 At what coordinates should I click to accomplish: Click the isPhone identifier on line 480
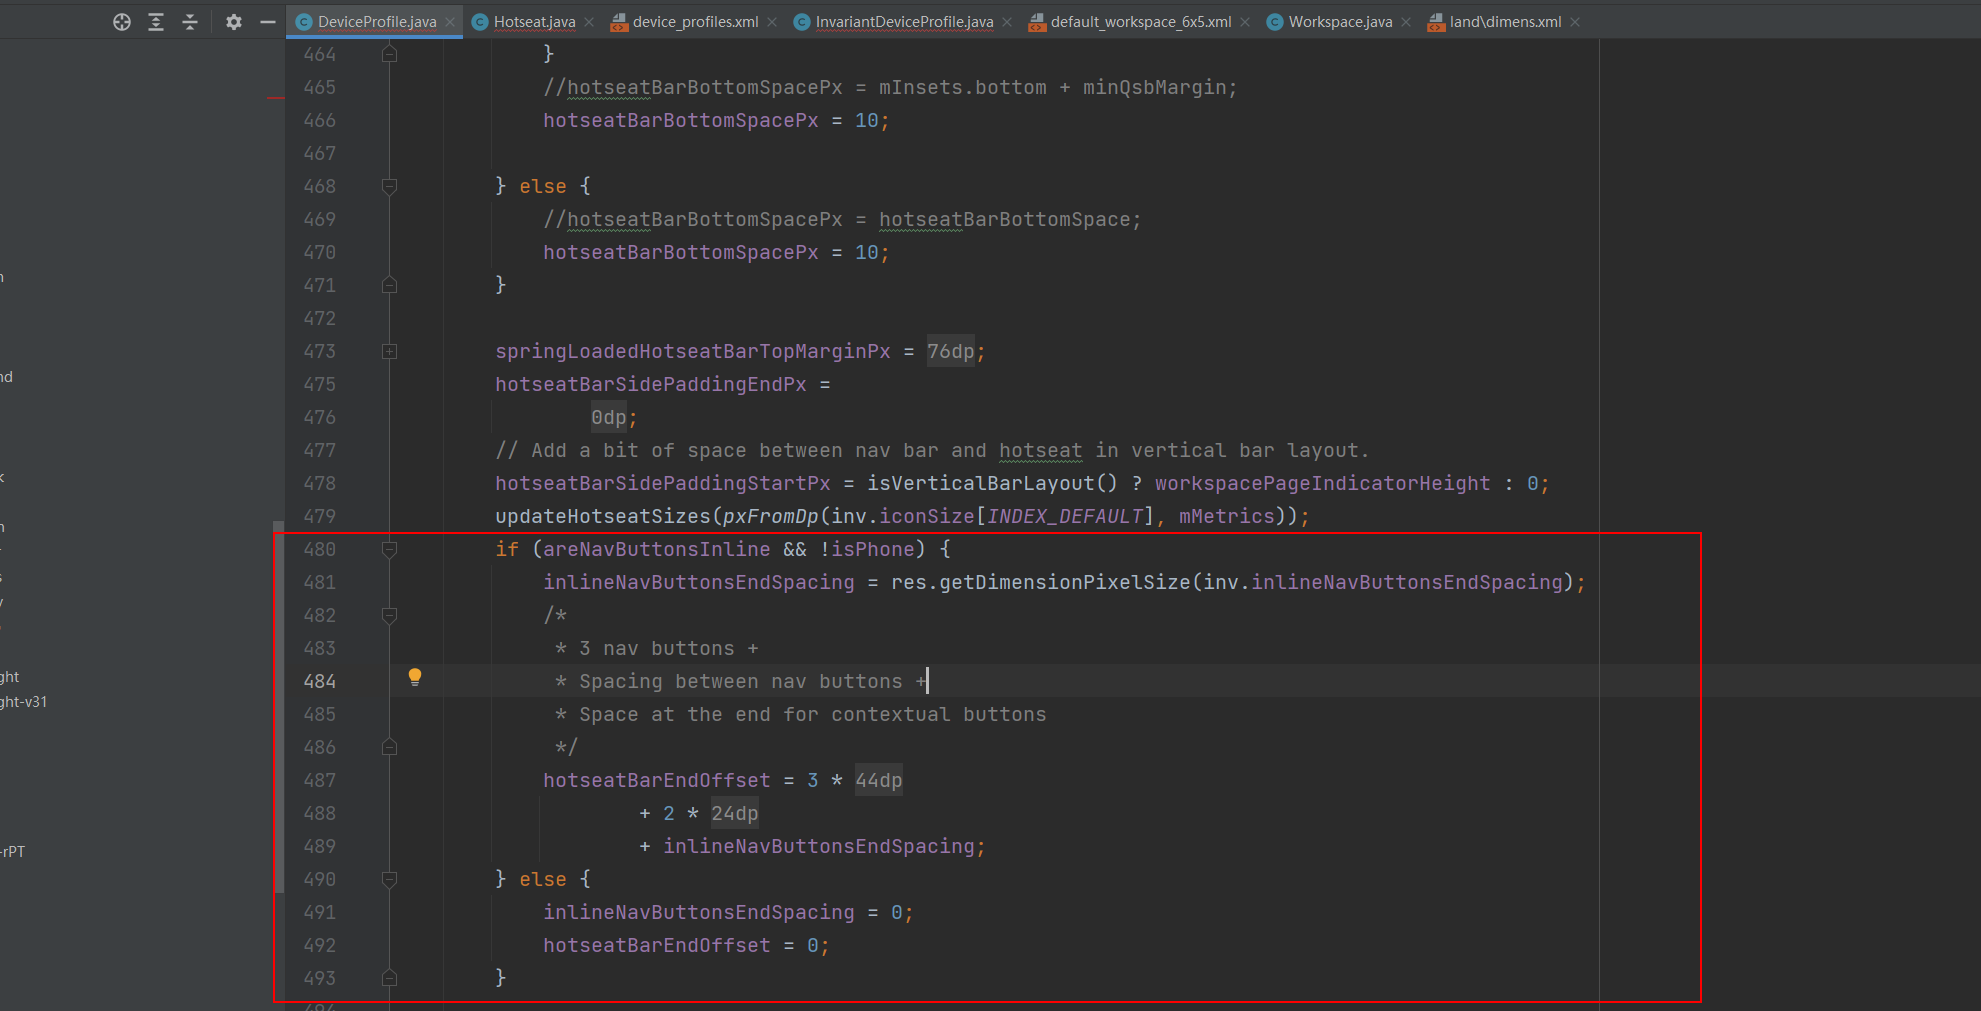pos(873,549)
